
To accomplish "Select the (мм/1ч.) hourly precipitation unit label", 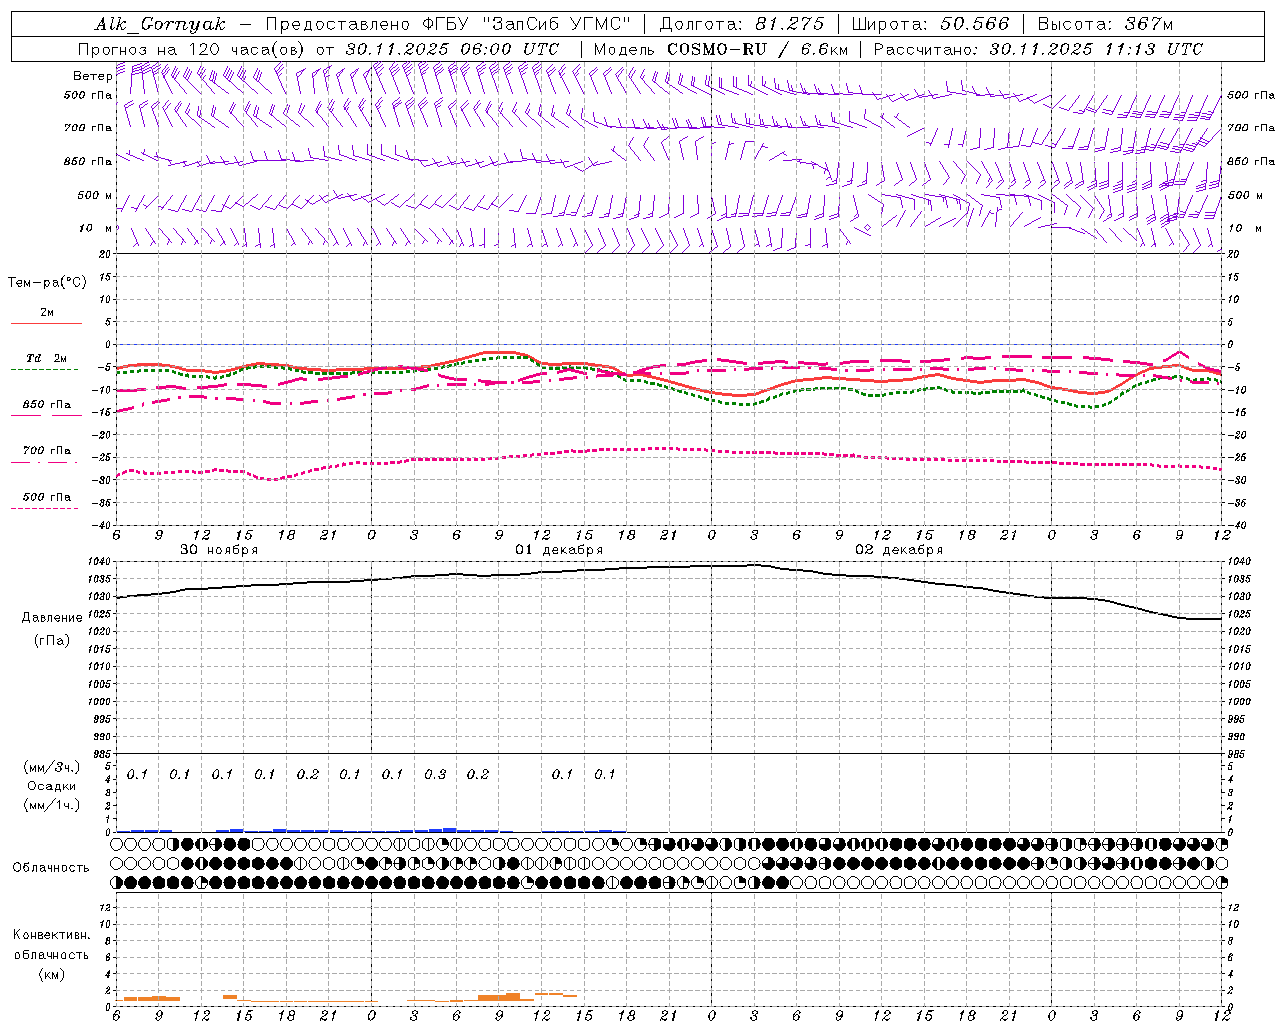I will point(52,805).
